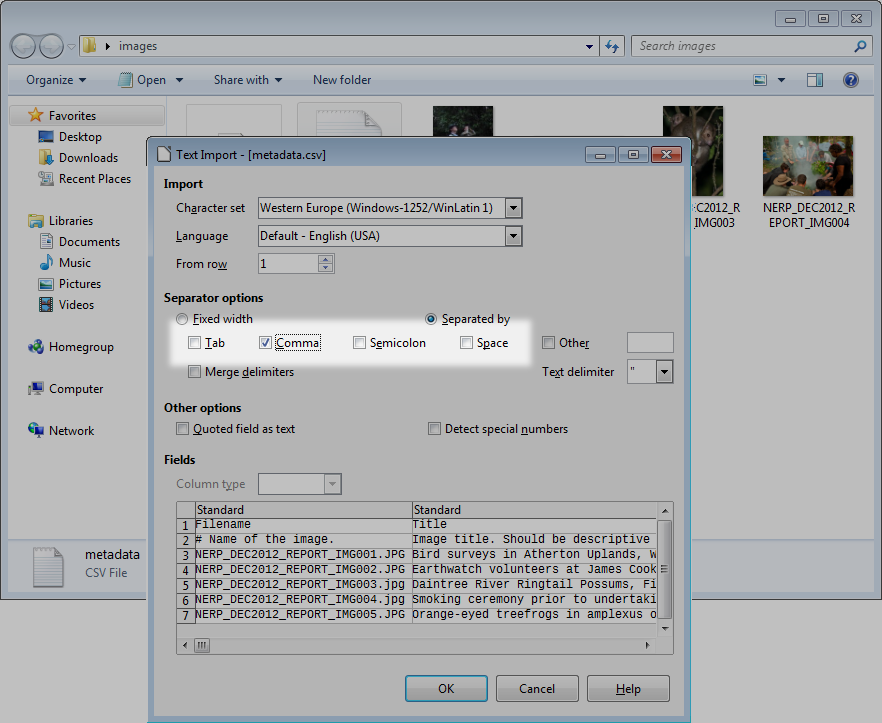This screenshot has height=723, width=882.
Task: Expand the Open button dropdown arrow
Action: [x=179, y=80]
